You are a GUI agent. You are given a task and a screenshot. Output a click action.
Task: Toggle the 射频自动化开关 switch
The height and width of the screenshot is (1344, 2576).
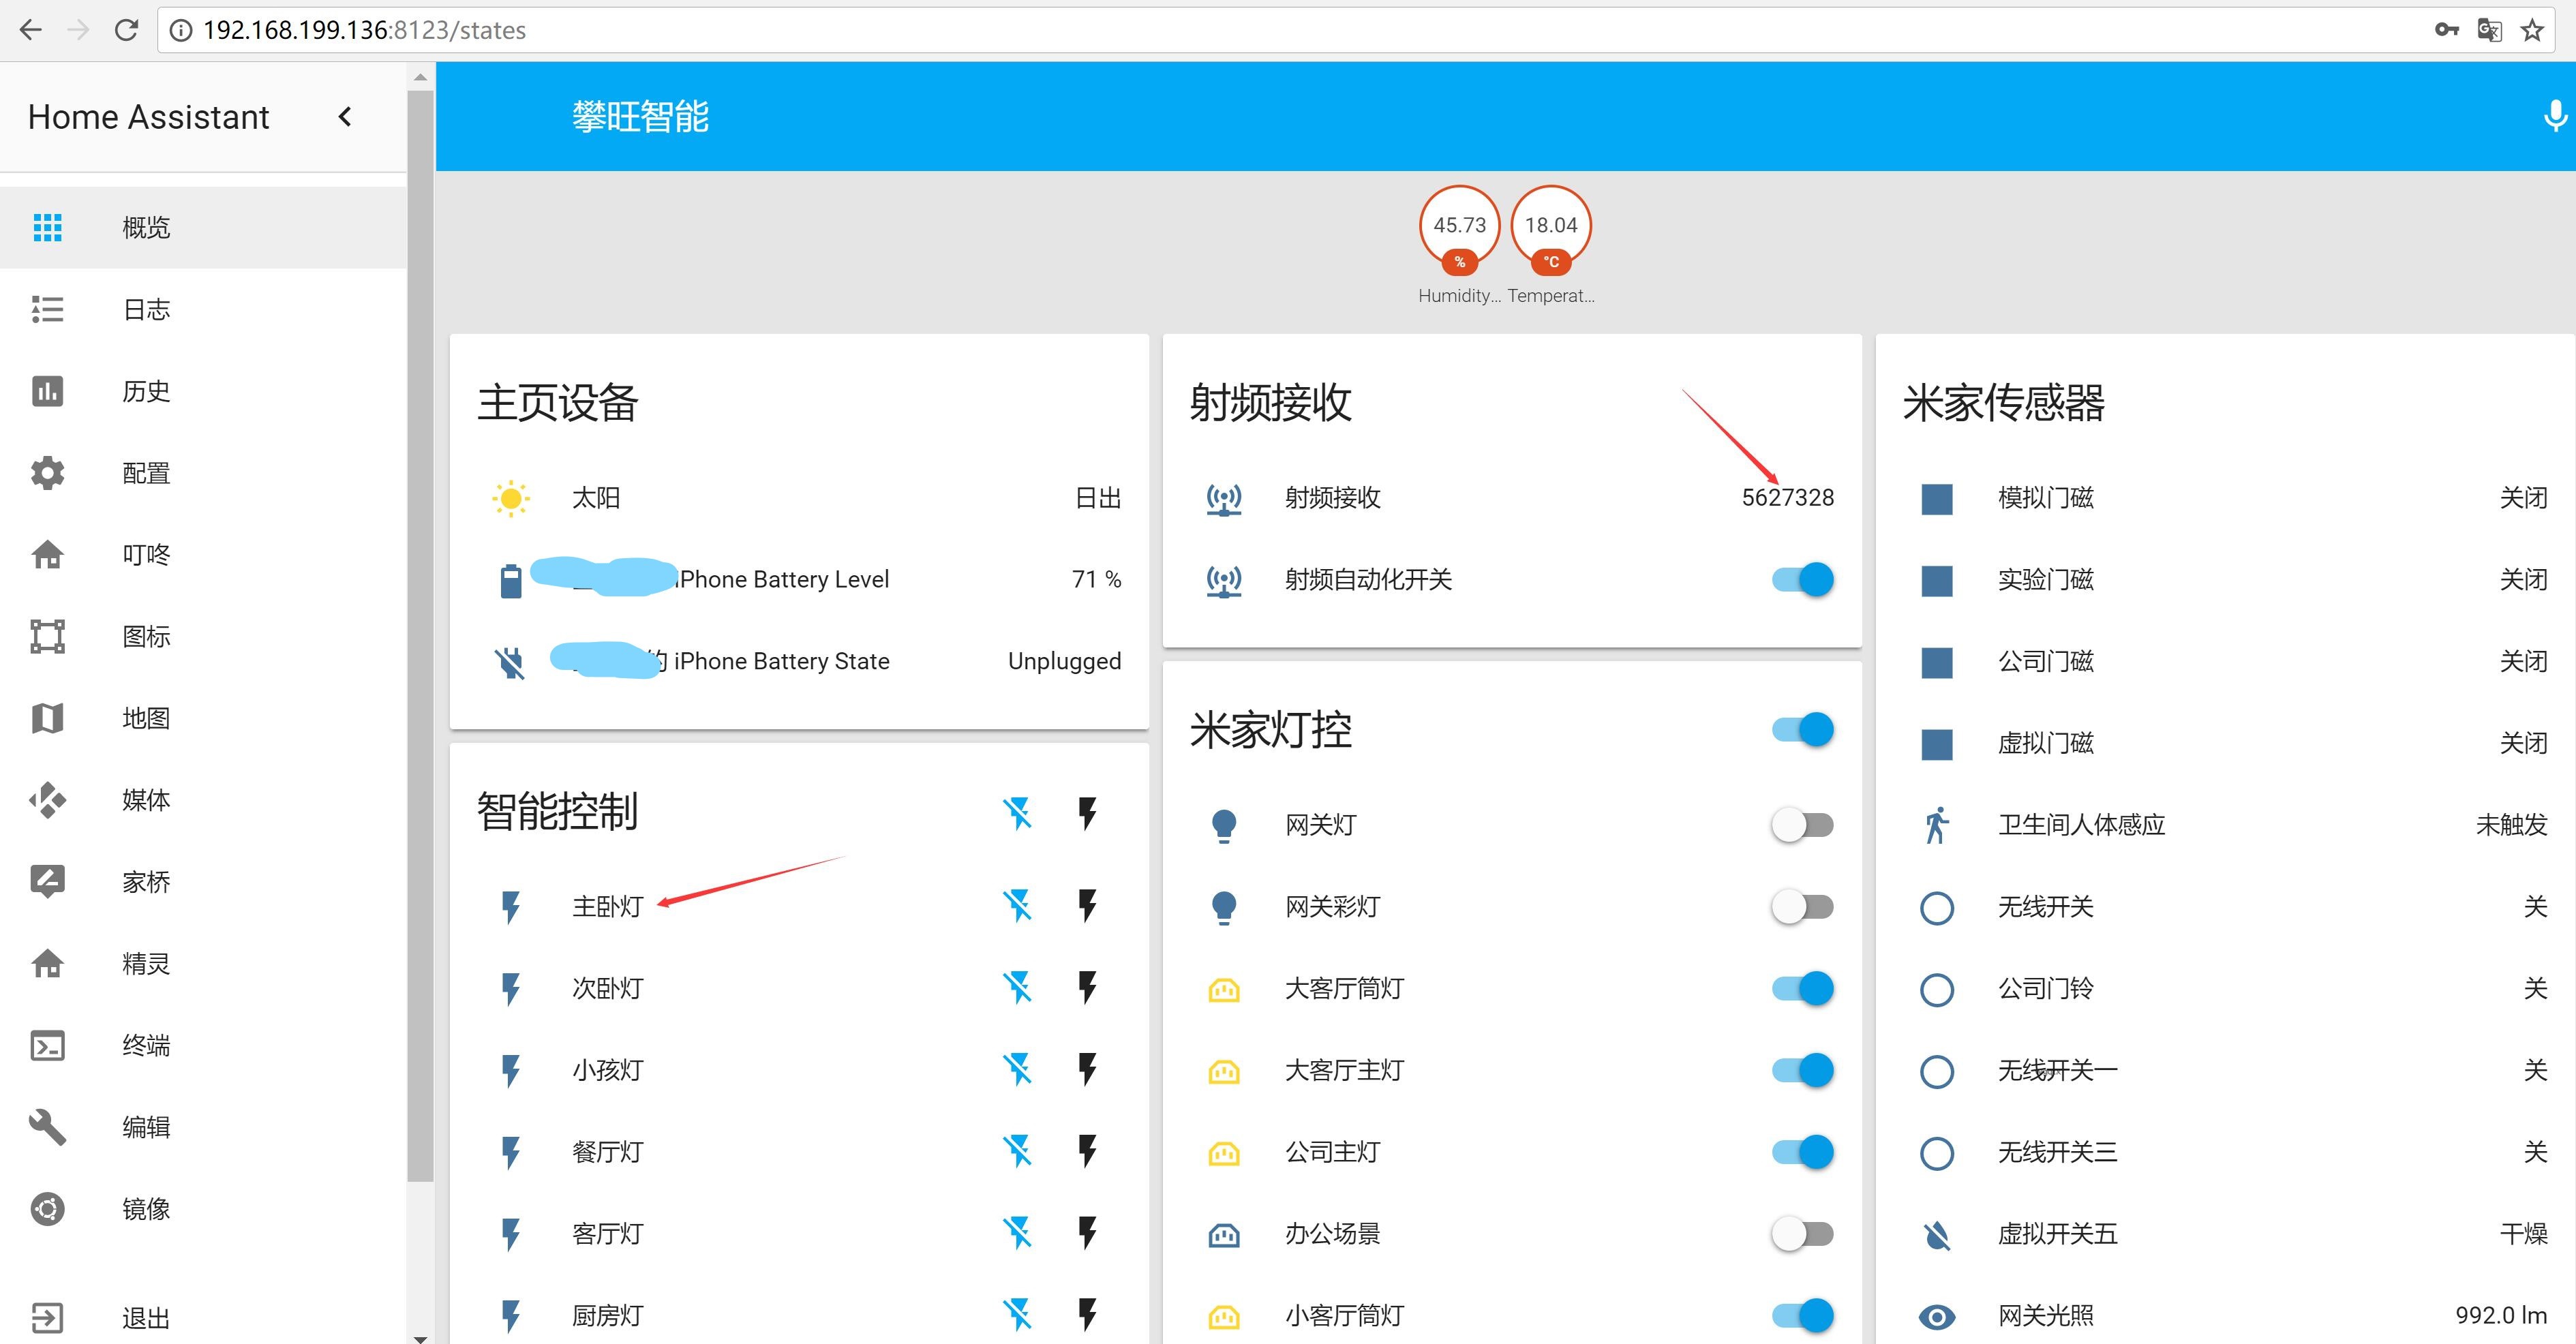pos(1802,580)
